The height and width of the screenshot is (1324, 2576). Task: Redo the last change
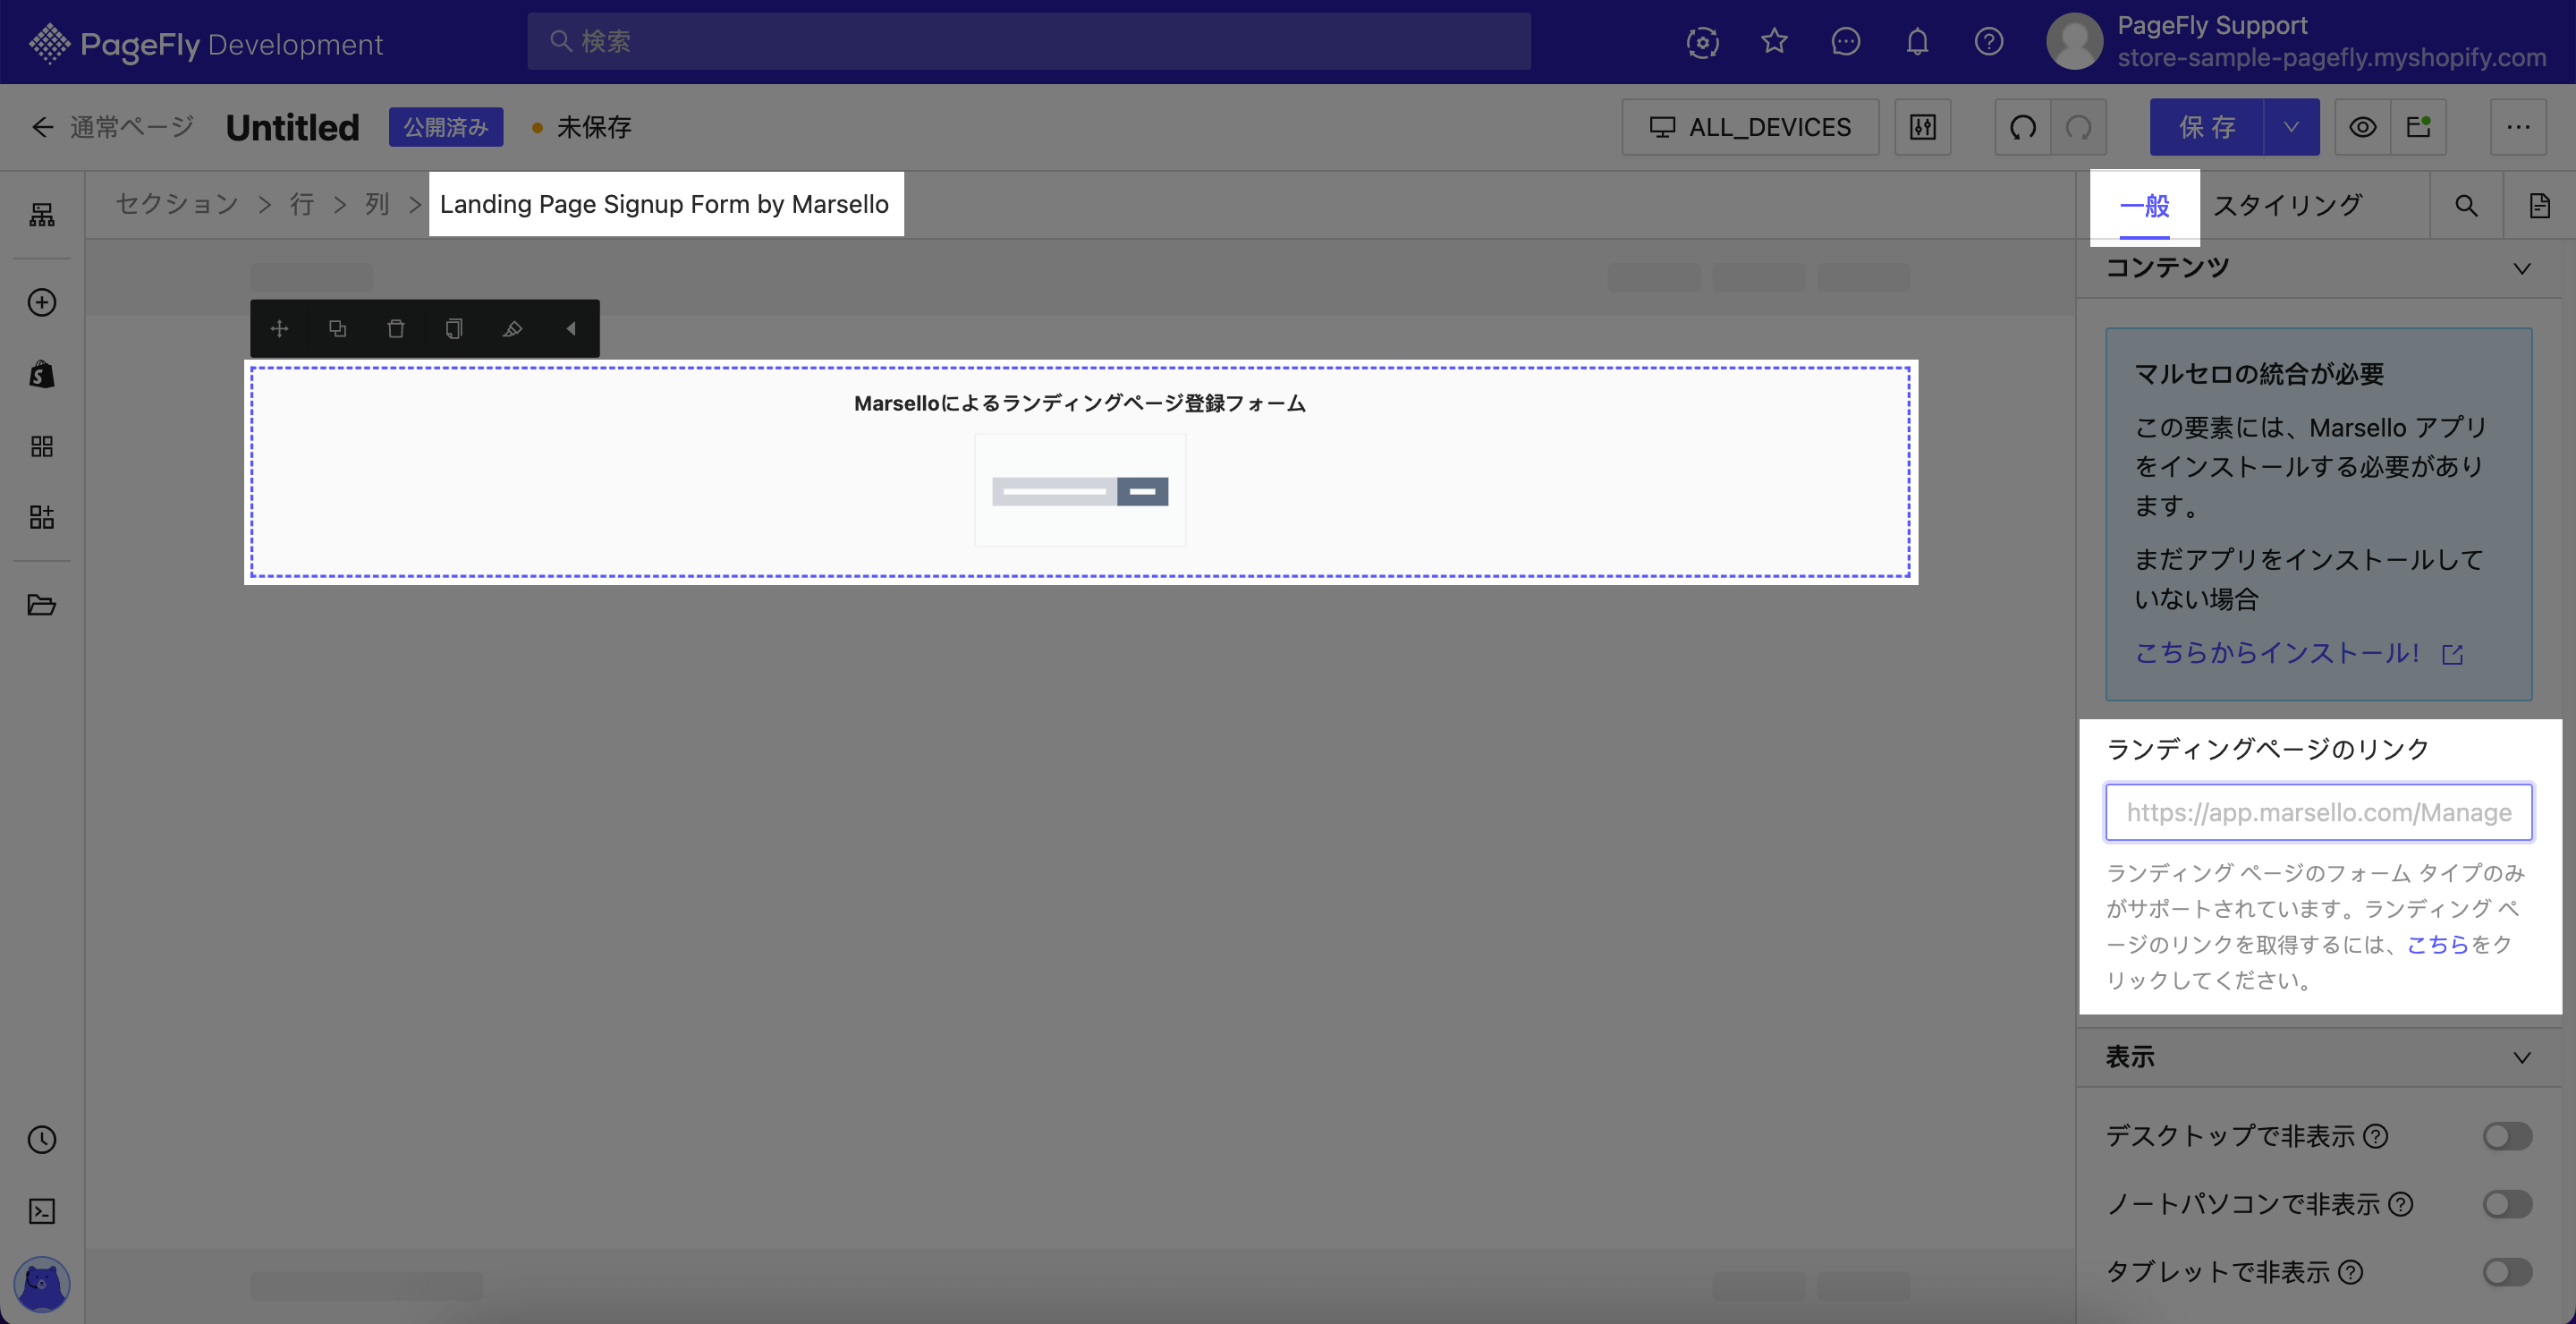click(2079, 127)
